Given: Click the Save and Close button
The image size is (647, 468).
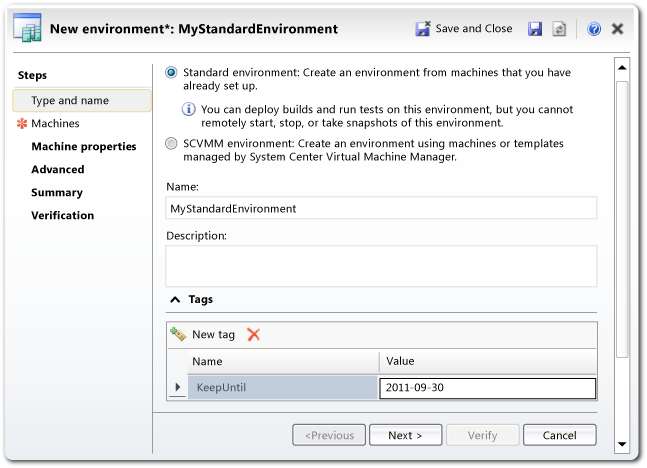Looking at the screenshot, I should click(464, 29).
